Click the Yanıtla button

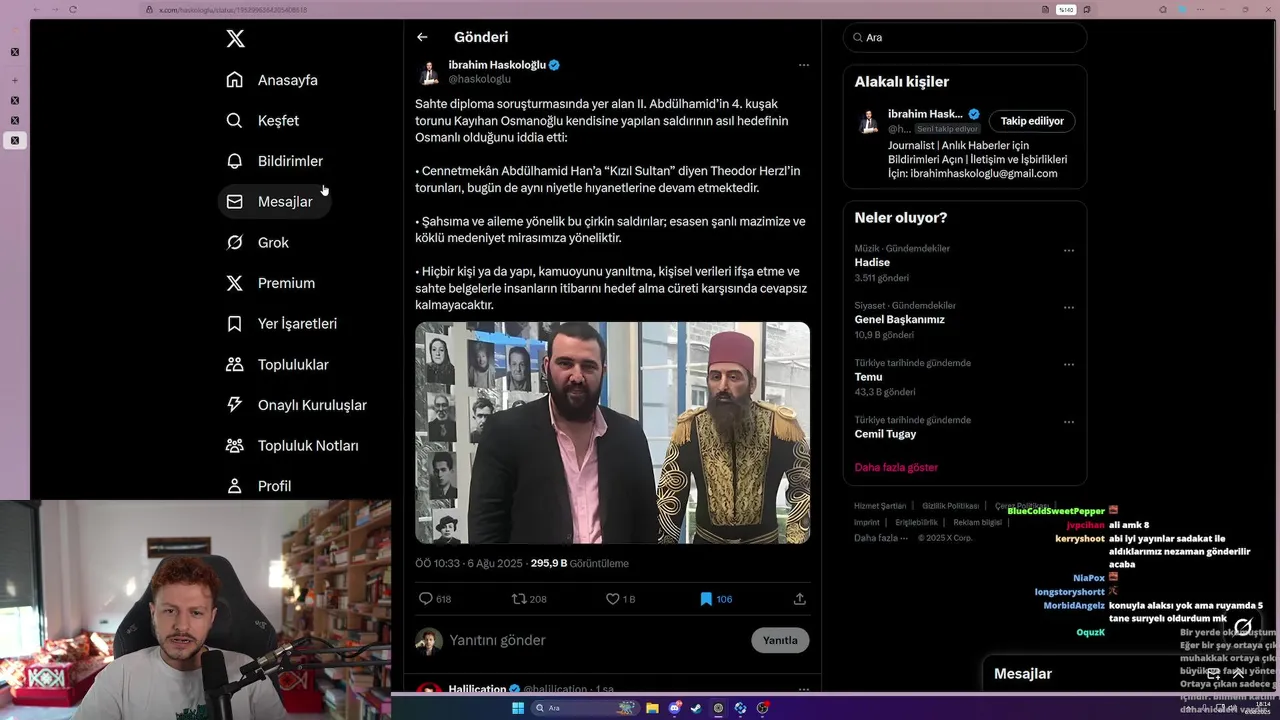780,640
